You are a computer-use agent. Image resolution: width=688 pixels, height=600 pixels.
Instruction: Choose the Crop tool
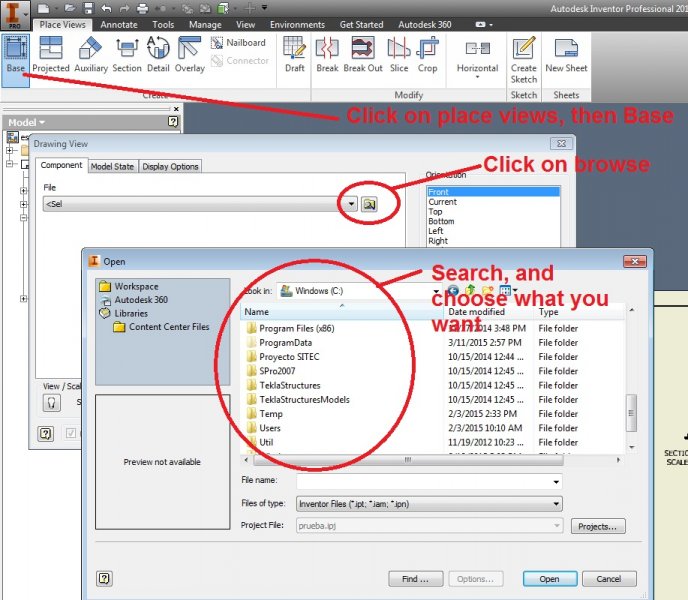pyautogui.click(x=427, y=55)
